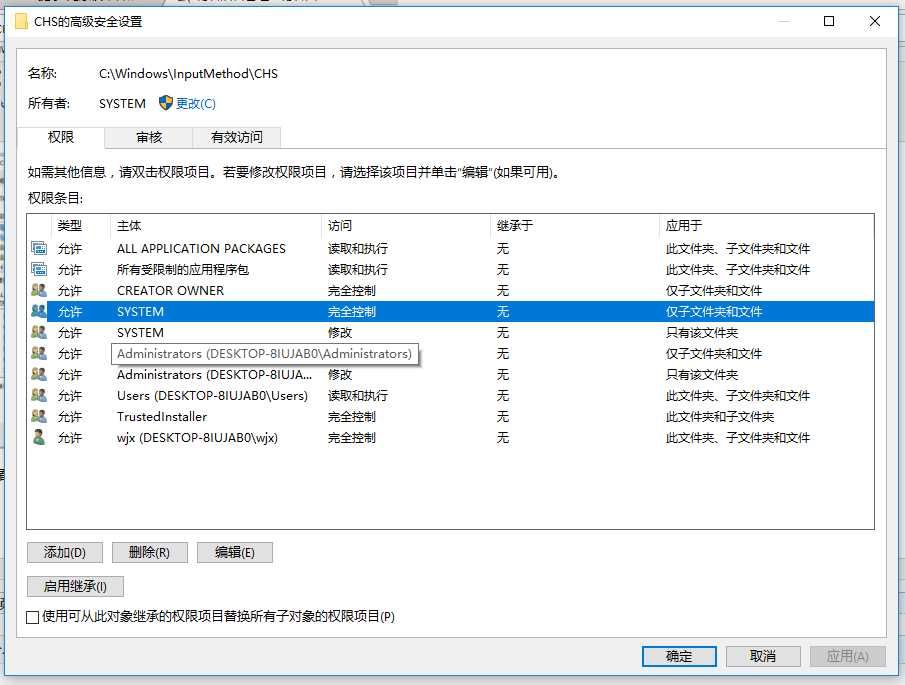Open the 有效访问 tab
Image resolution: width=905 pixels, height=685 pixels.
coord(237,137)
